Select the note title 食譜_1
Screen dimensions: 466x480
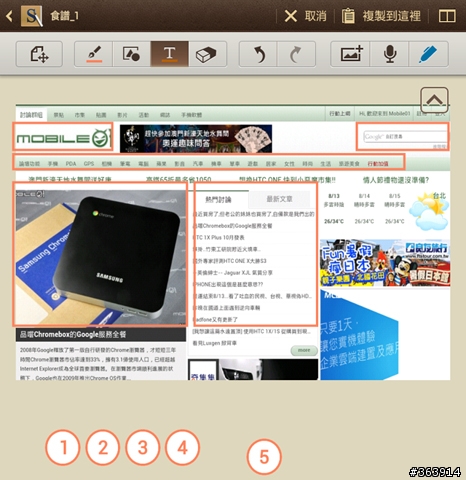tap(65, 16)
